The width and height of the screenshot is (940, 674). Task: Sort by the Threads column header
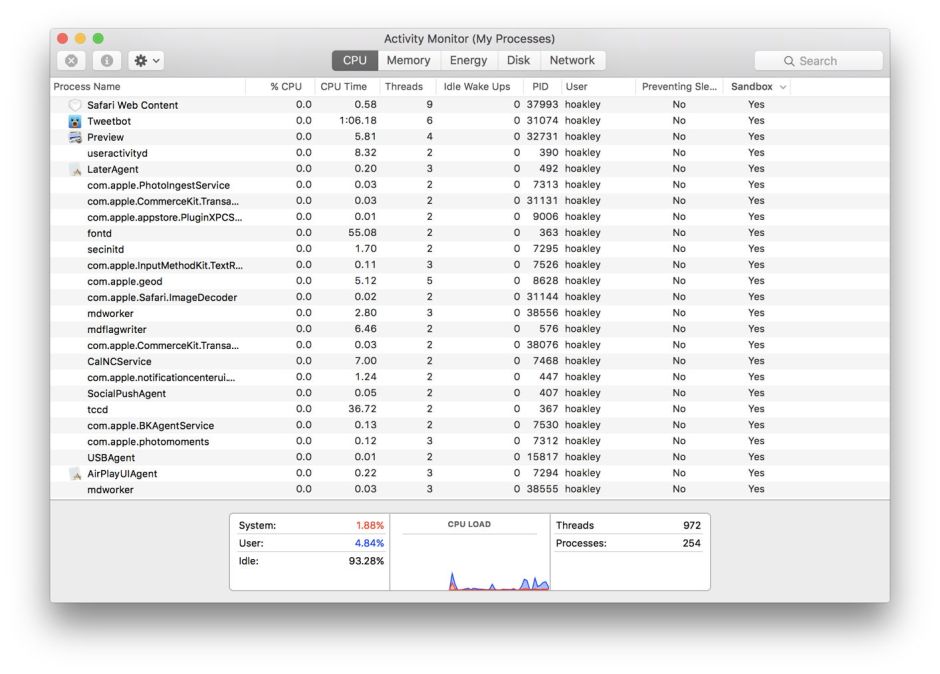(x=405, y=86)
